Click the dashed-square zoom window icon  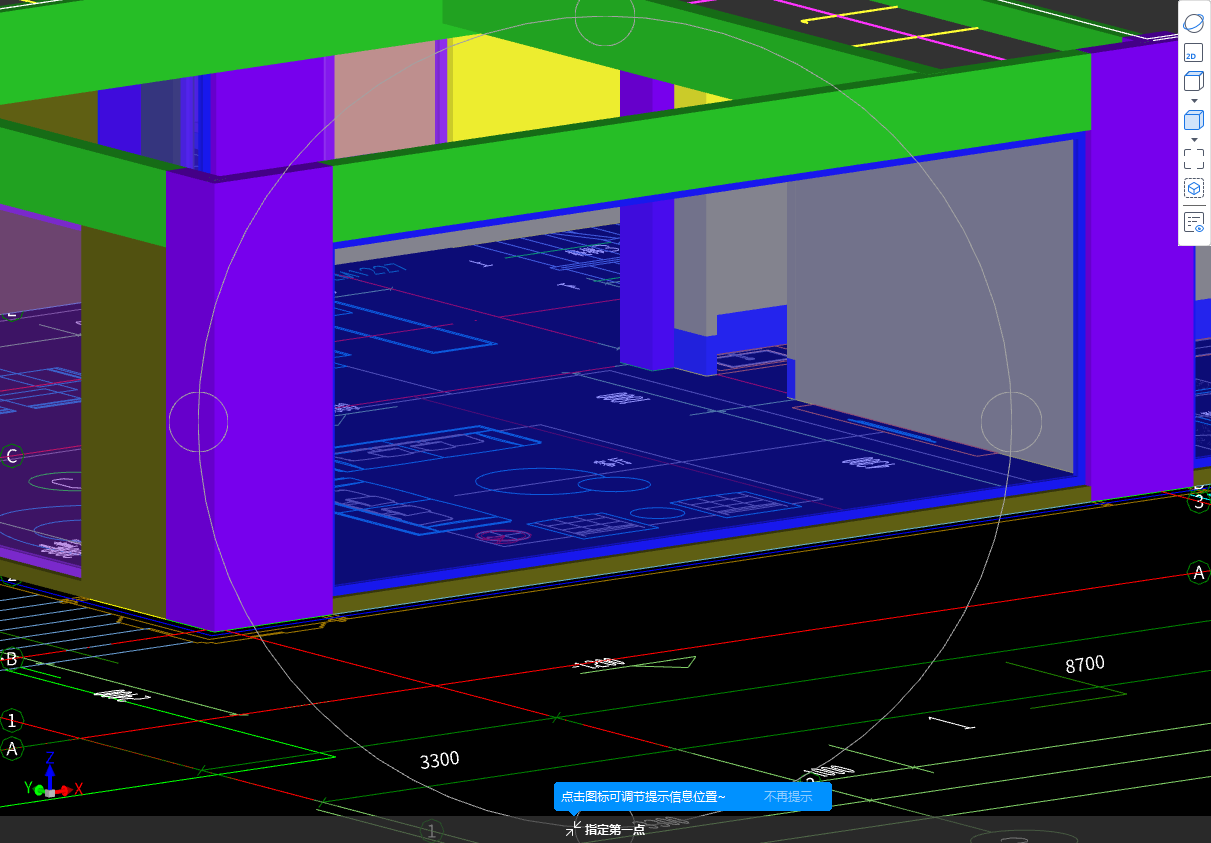(1193, 159)
